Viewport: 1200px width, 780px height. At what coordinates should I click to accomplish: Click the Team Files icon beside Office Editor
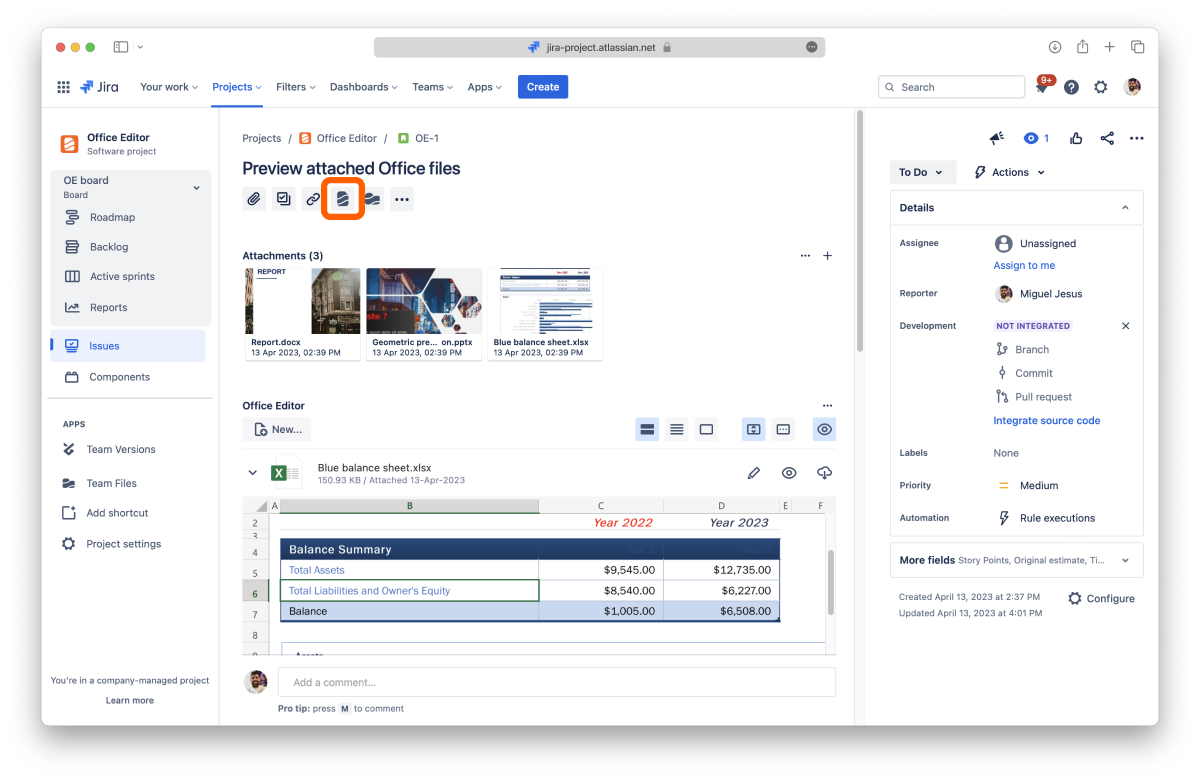[x=372, y=199]
